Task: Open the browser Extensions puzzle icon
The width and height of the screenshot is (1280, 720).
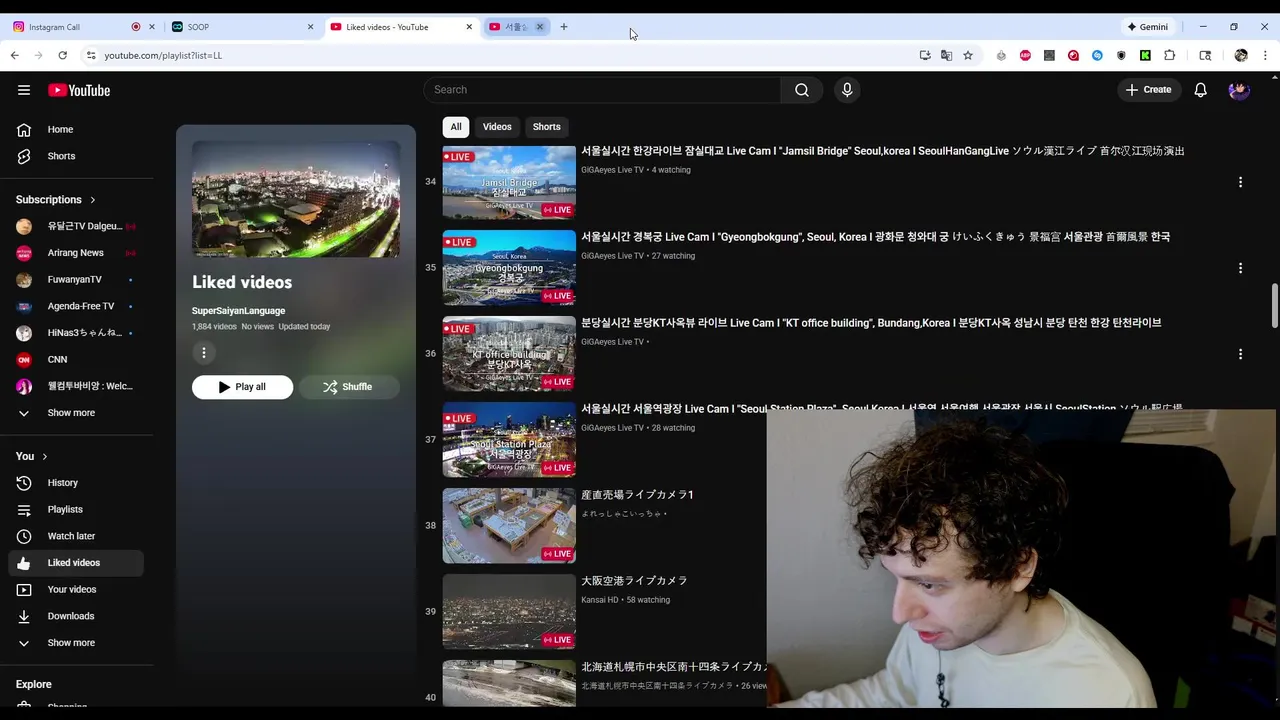Action: [x=1169, y=55]
